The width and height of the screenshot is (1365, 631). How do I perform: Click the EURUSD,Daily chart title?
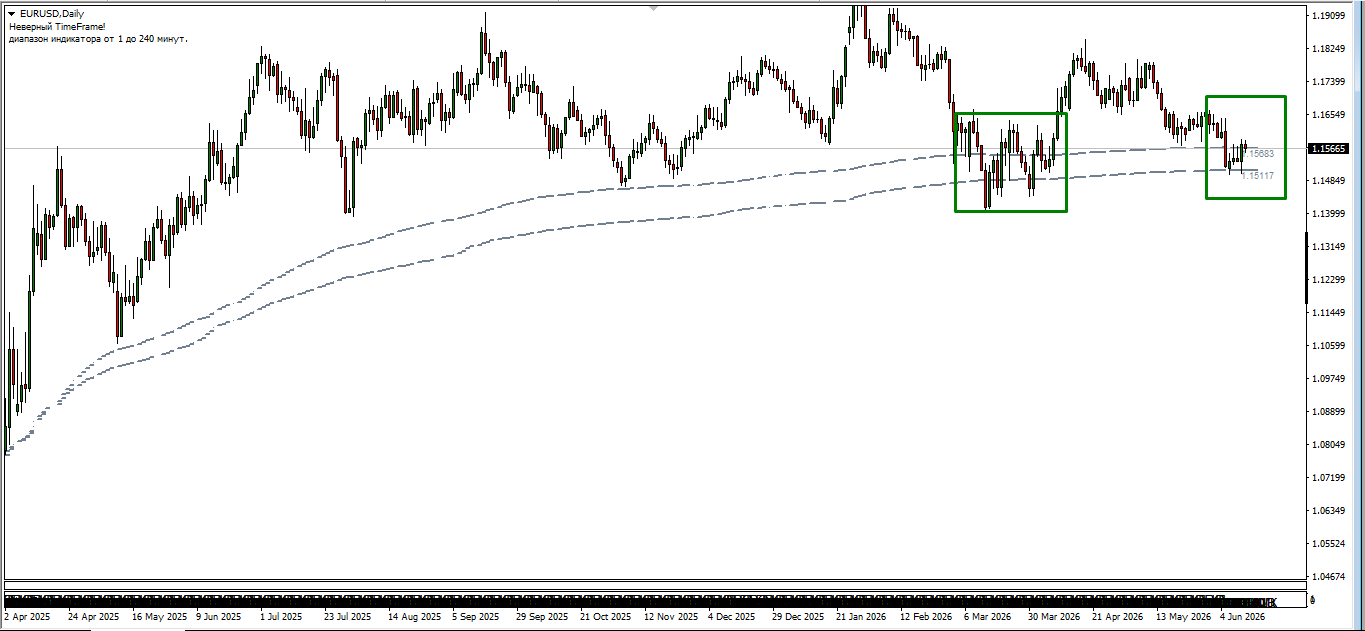(x=52, y=13)
